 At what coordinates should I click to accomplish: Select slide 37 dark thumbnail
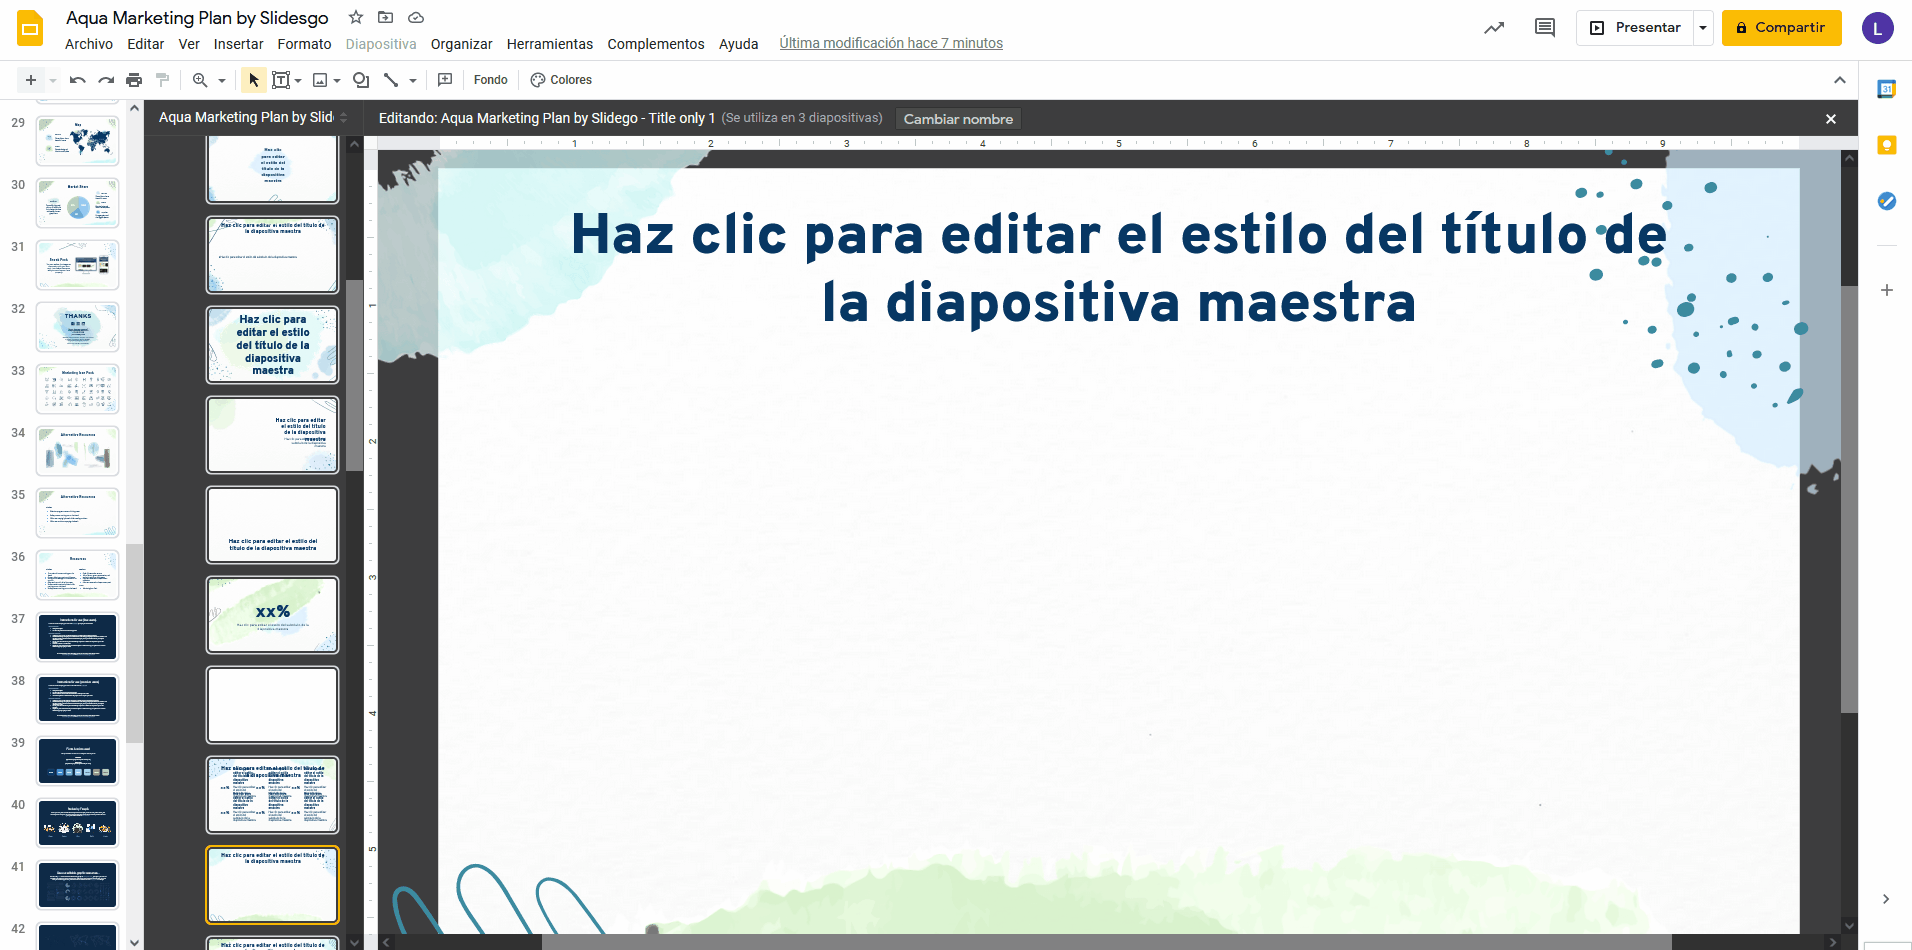78,637
